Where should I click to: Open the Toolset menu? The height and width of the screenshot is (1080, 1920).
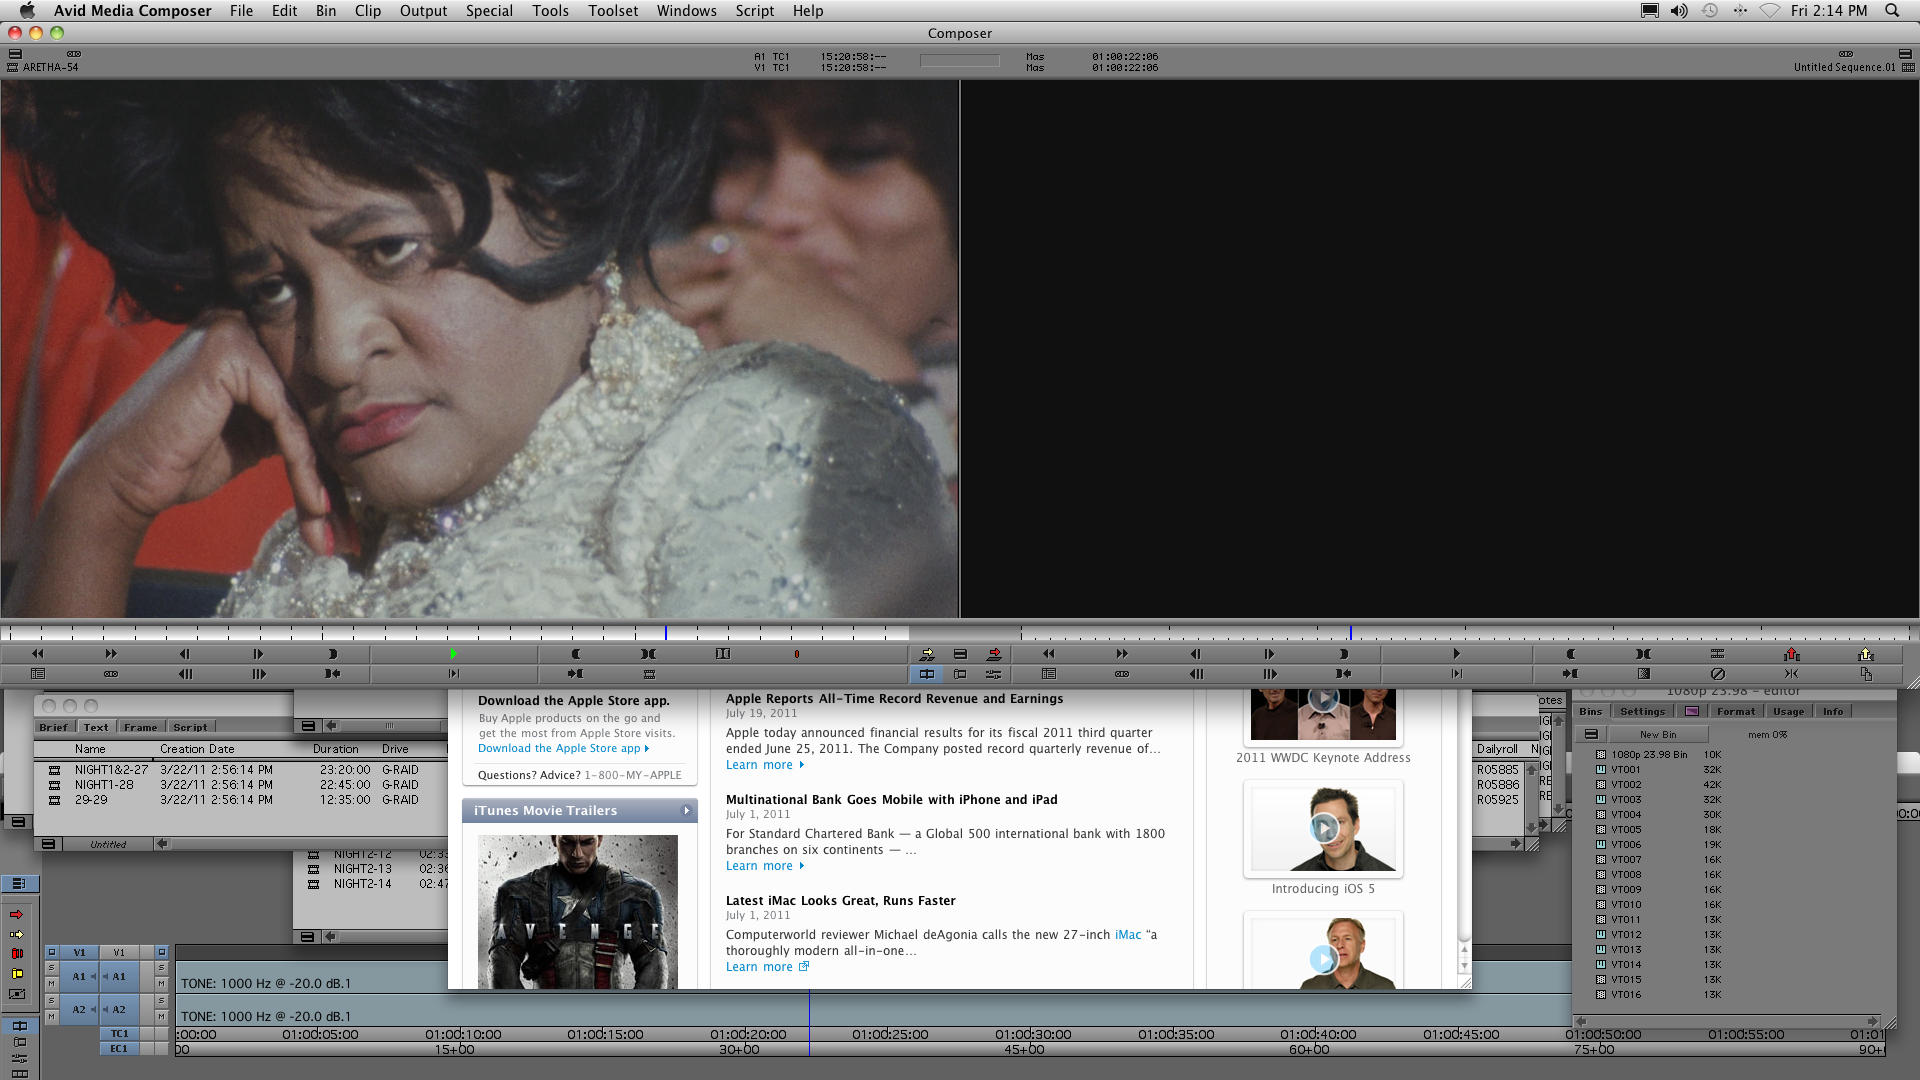click(612, 11)
